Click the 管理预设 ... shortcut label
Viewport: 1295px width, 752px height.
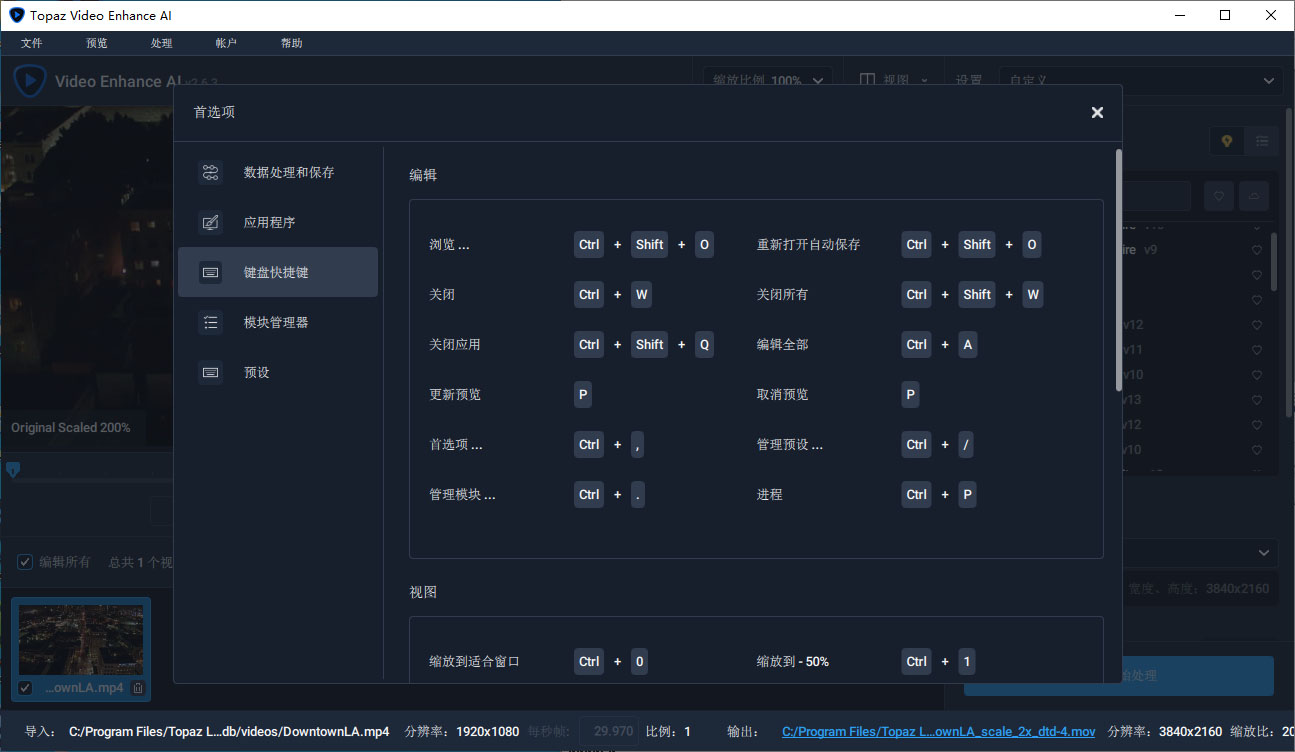[x=790, y=445]
